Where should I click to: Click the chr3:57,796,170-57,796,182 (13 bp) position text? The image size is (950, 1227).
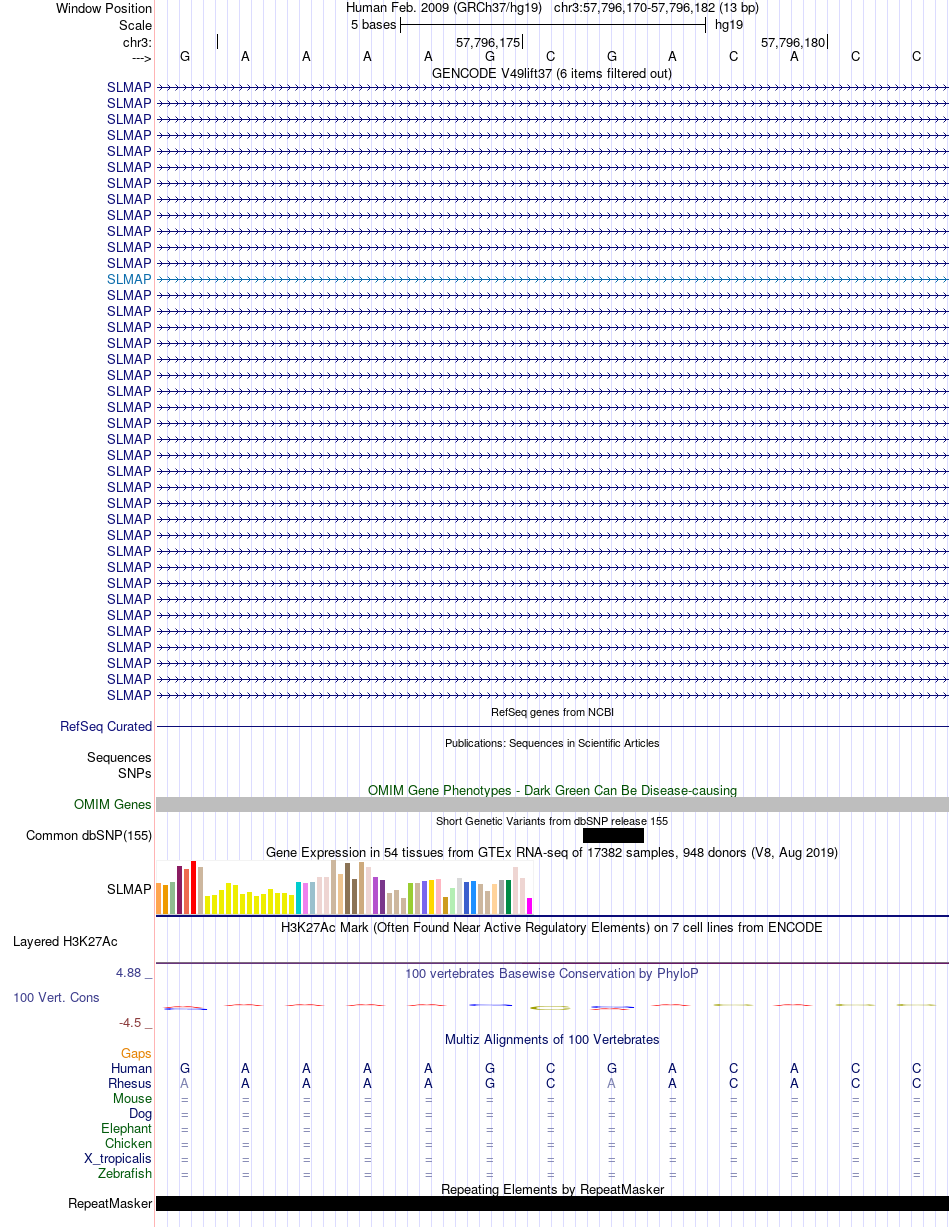click(x=656, y=8)
